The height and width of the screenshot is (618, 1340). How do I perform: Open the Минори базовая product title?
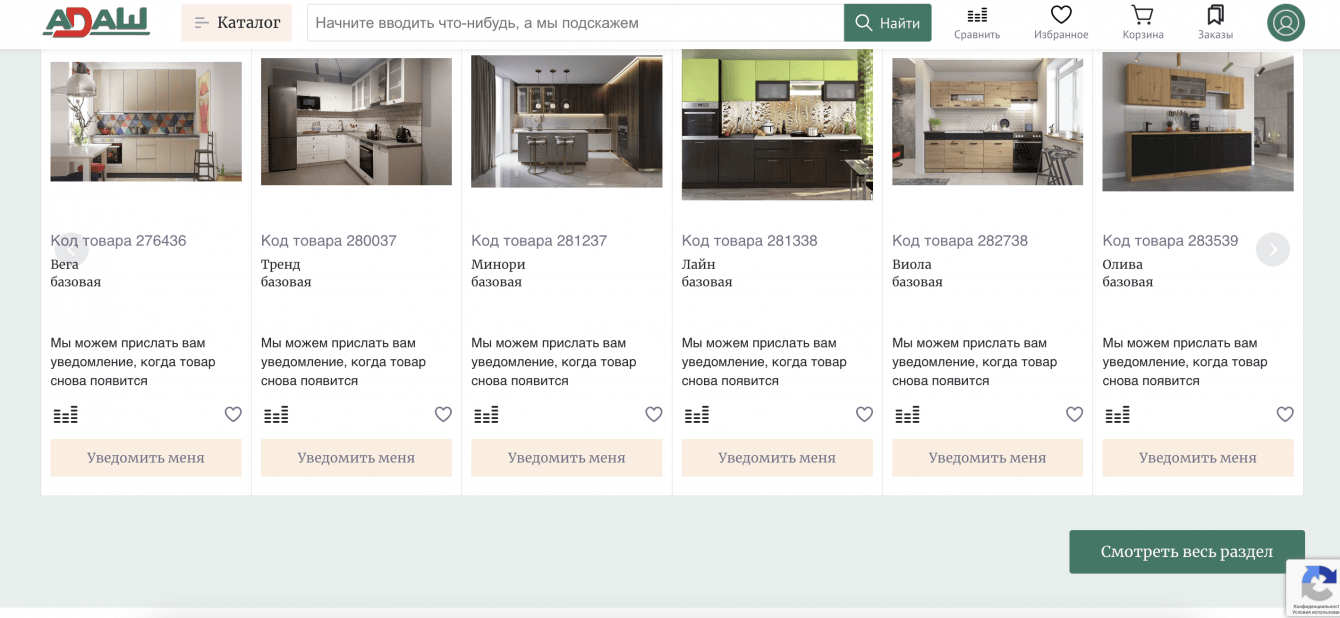point(498,273)
